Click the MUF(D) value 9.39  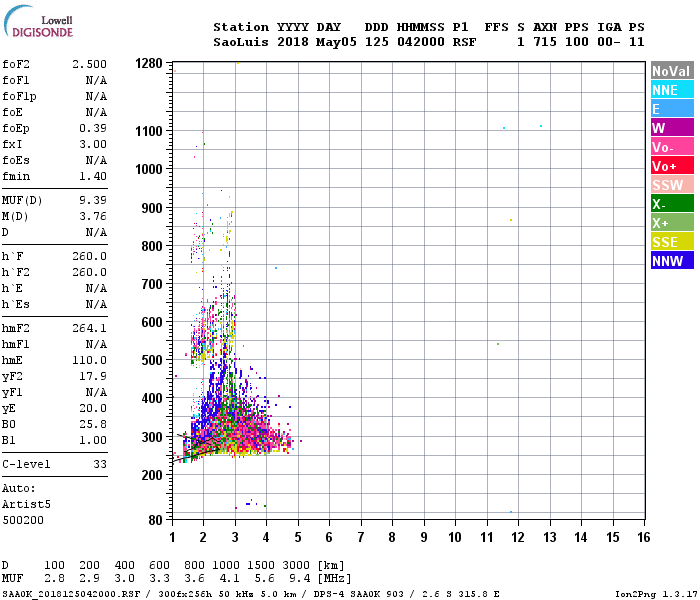(x=93, y=200)
